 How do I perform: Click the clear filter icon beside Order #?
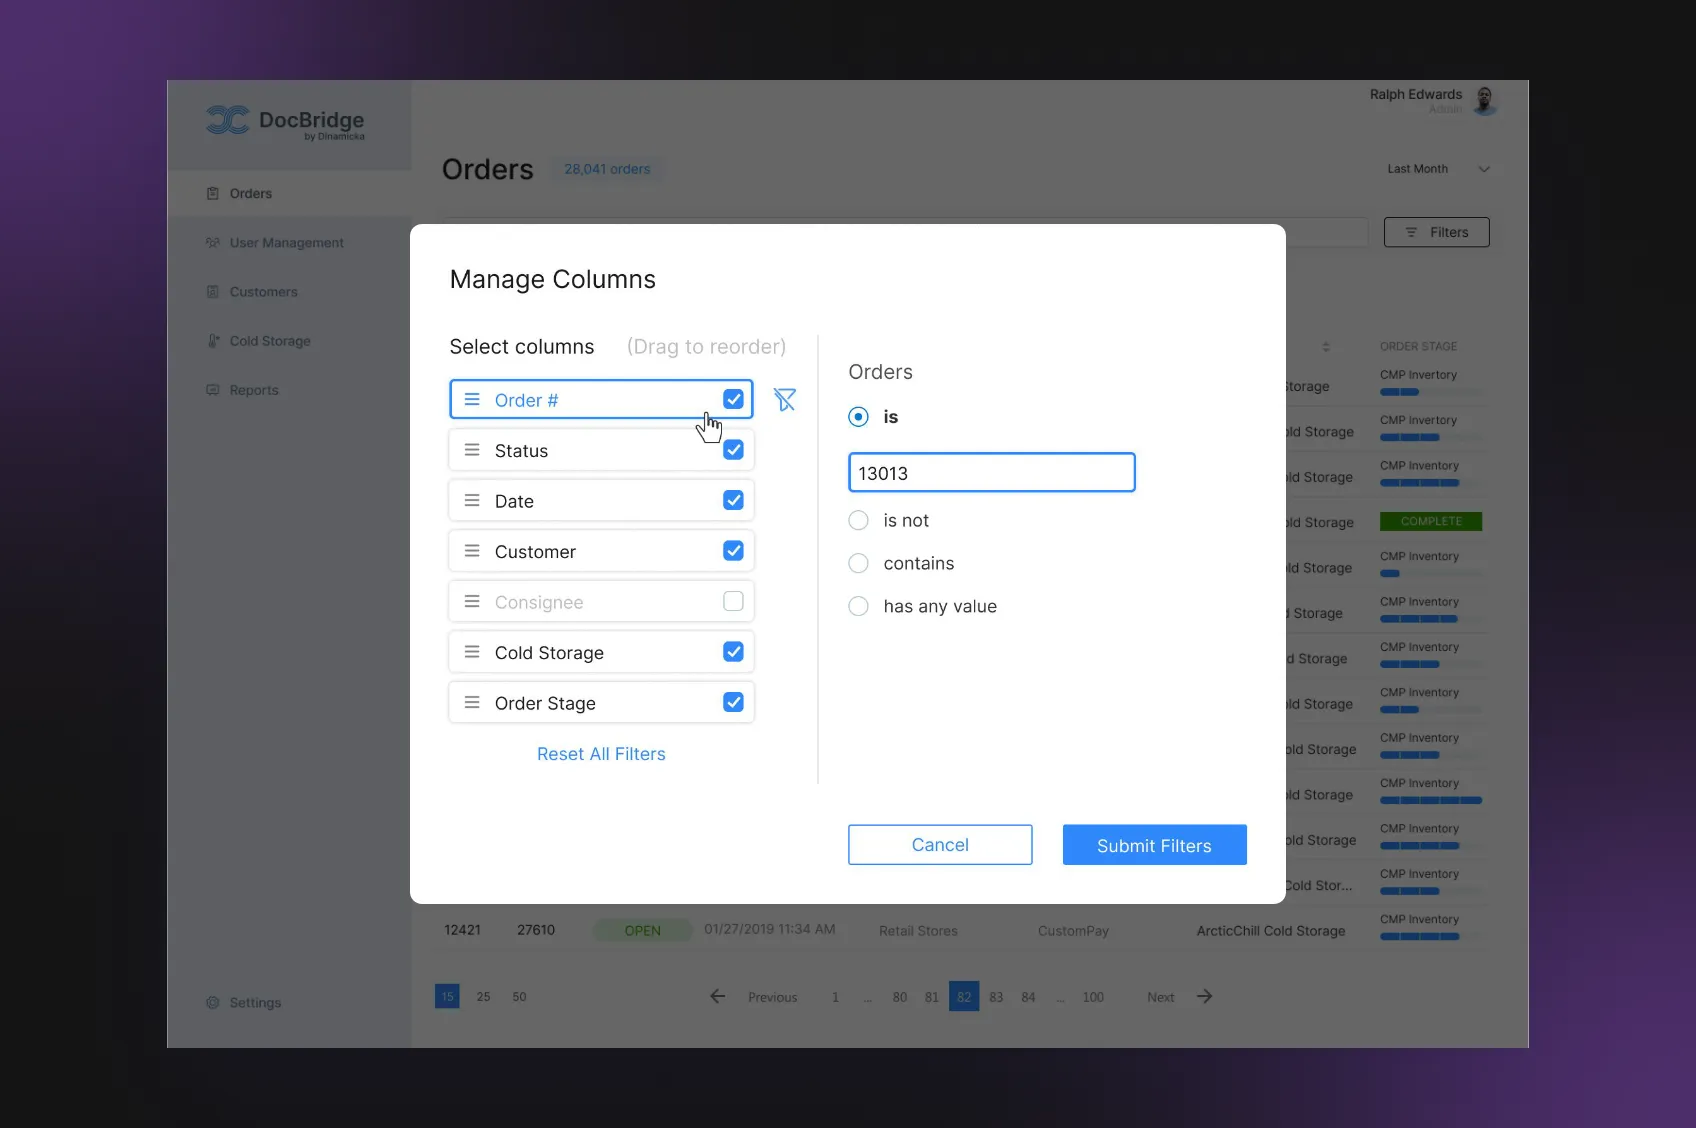785,400
